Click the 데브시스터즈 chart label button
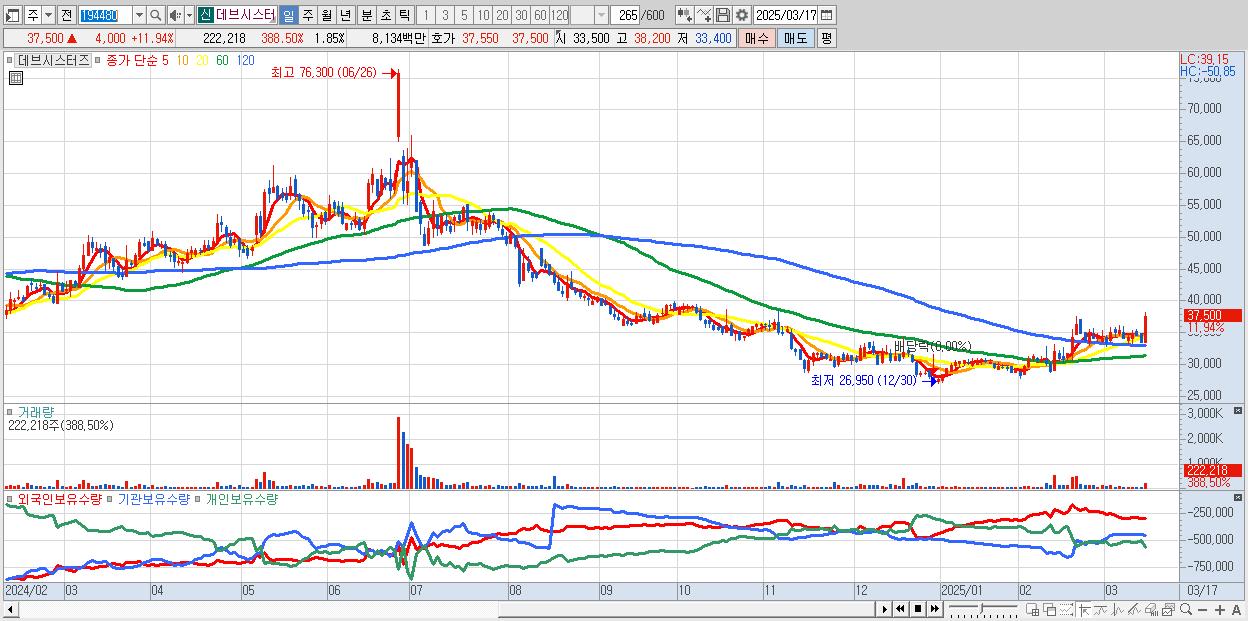Screen dimensions: 1248x621 pyautogui.click(x=53, y=60)
